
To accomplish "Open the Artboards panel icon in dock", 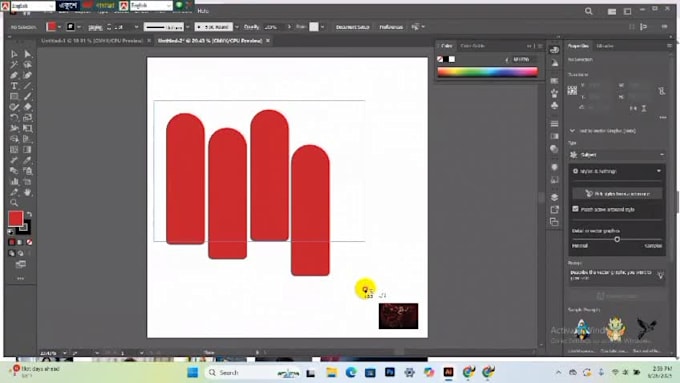I will point(554,222).
